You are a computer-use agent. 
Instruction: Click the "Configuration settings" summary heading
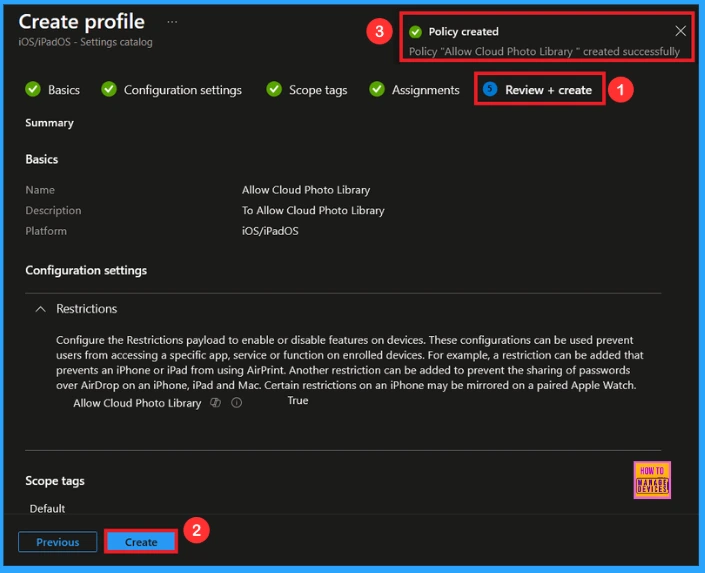(x=86, y=270)
